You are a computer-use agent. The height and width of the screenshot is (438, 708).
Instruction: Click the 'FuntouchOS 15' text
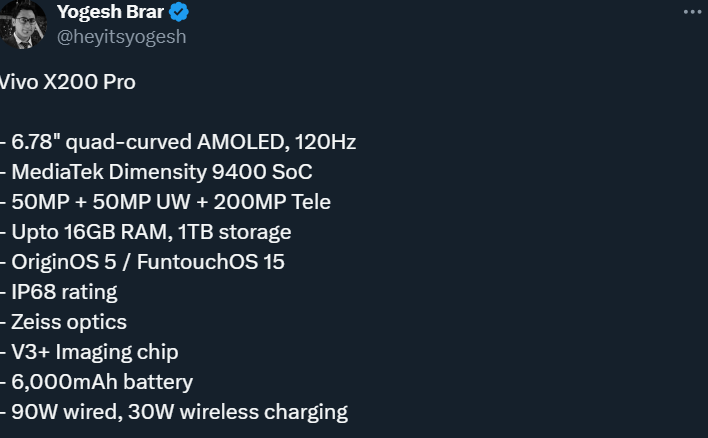210,262
